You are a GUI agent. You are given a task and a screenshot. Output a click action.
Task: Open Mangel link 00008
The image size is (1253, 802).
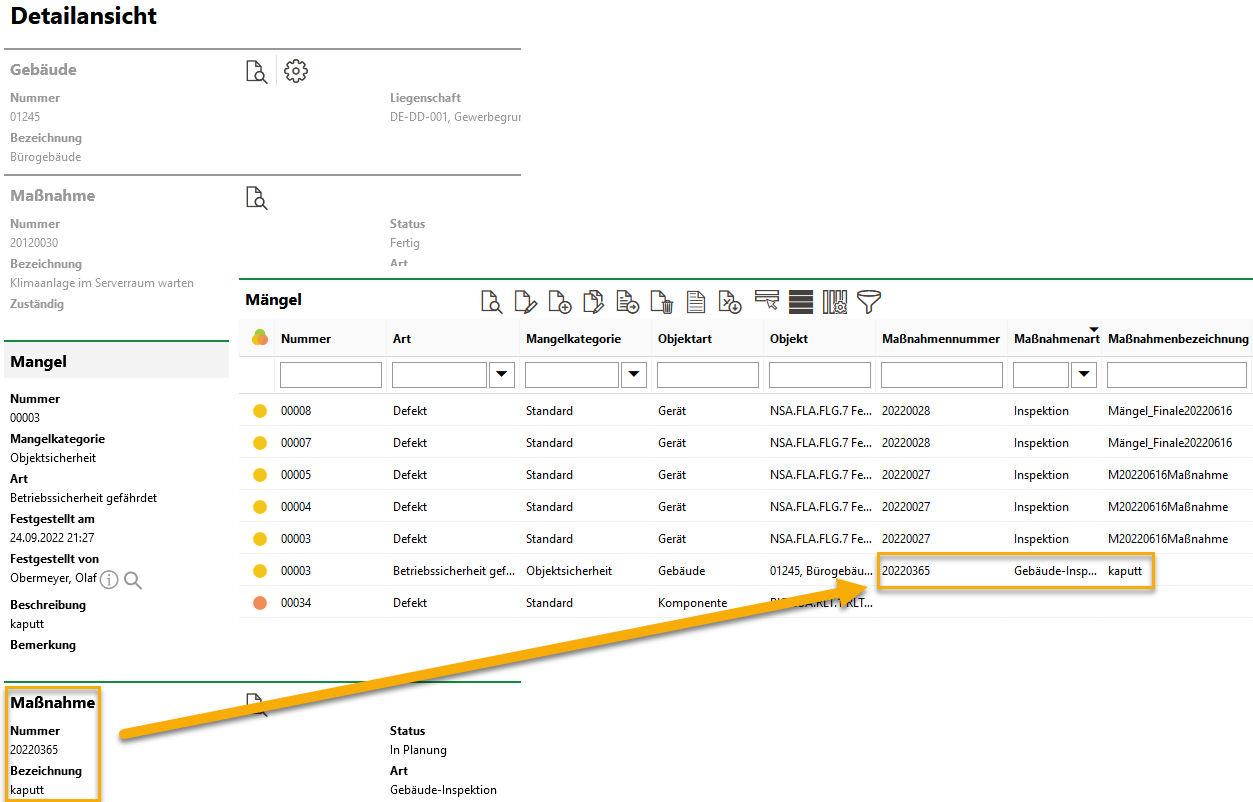tap(296, 411)
